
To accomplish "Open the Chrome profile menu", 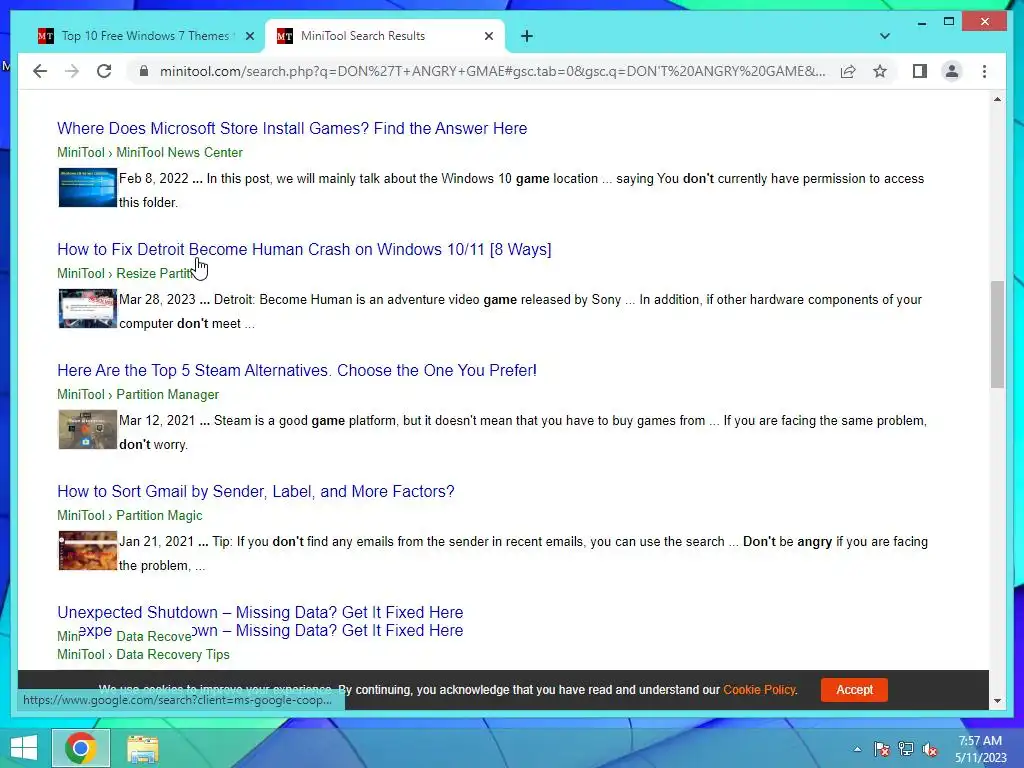I will tap(952, 71).
